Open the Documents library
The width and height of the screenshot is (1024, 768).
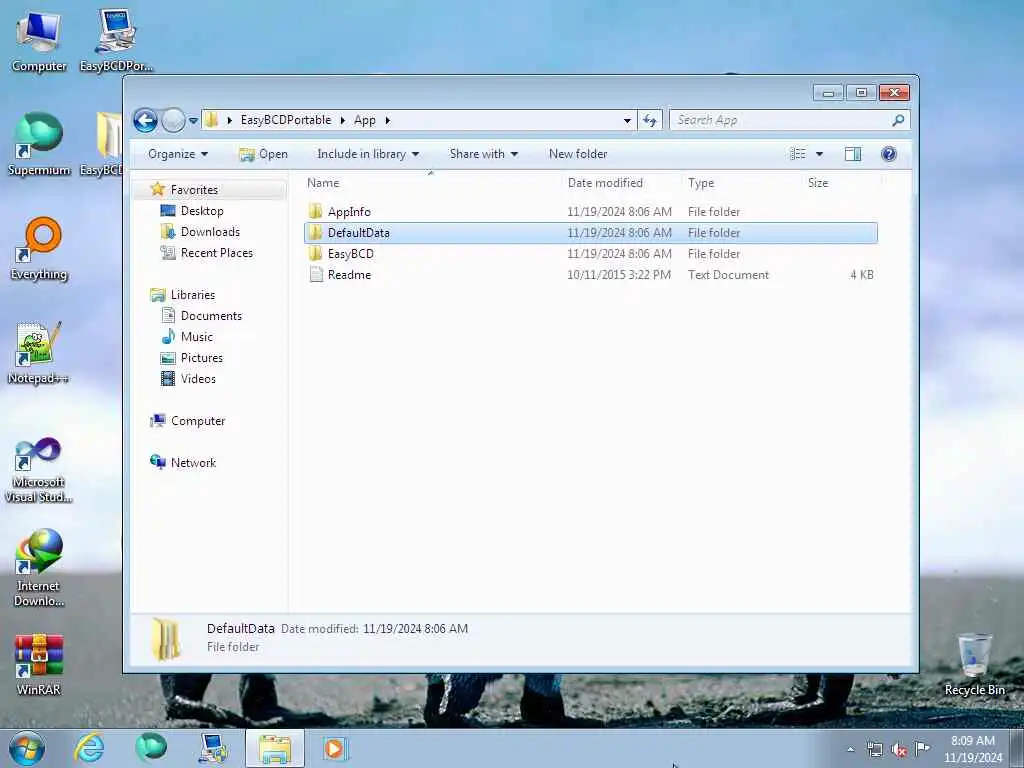[211, 316]
